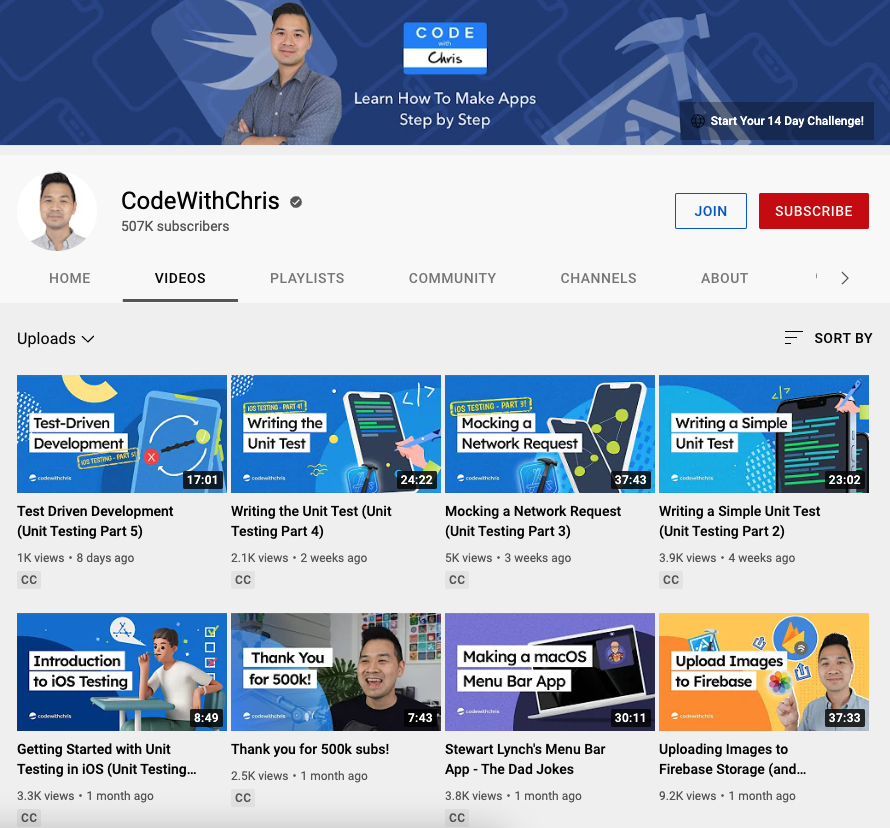Play the Writing the Unit Test thumbnail

coord(336,434)
